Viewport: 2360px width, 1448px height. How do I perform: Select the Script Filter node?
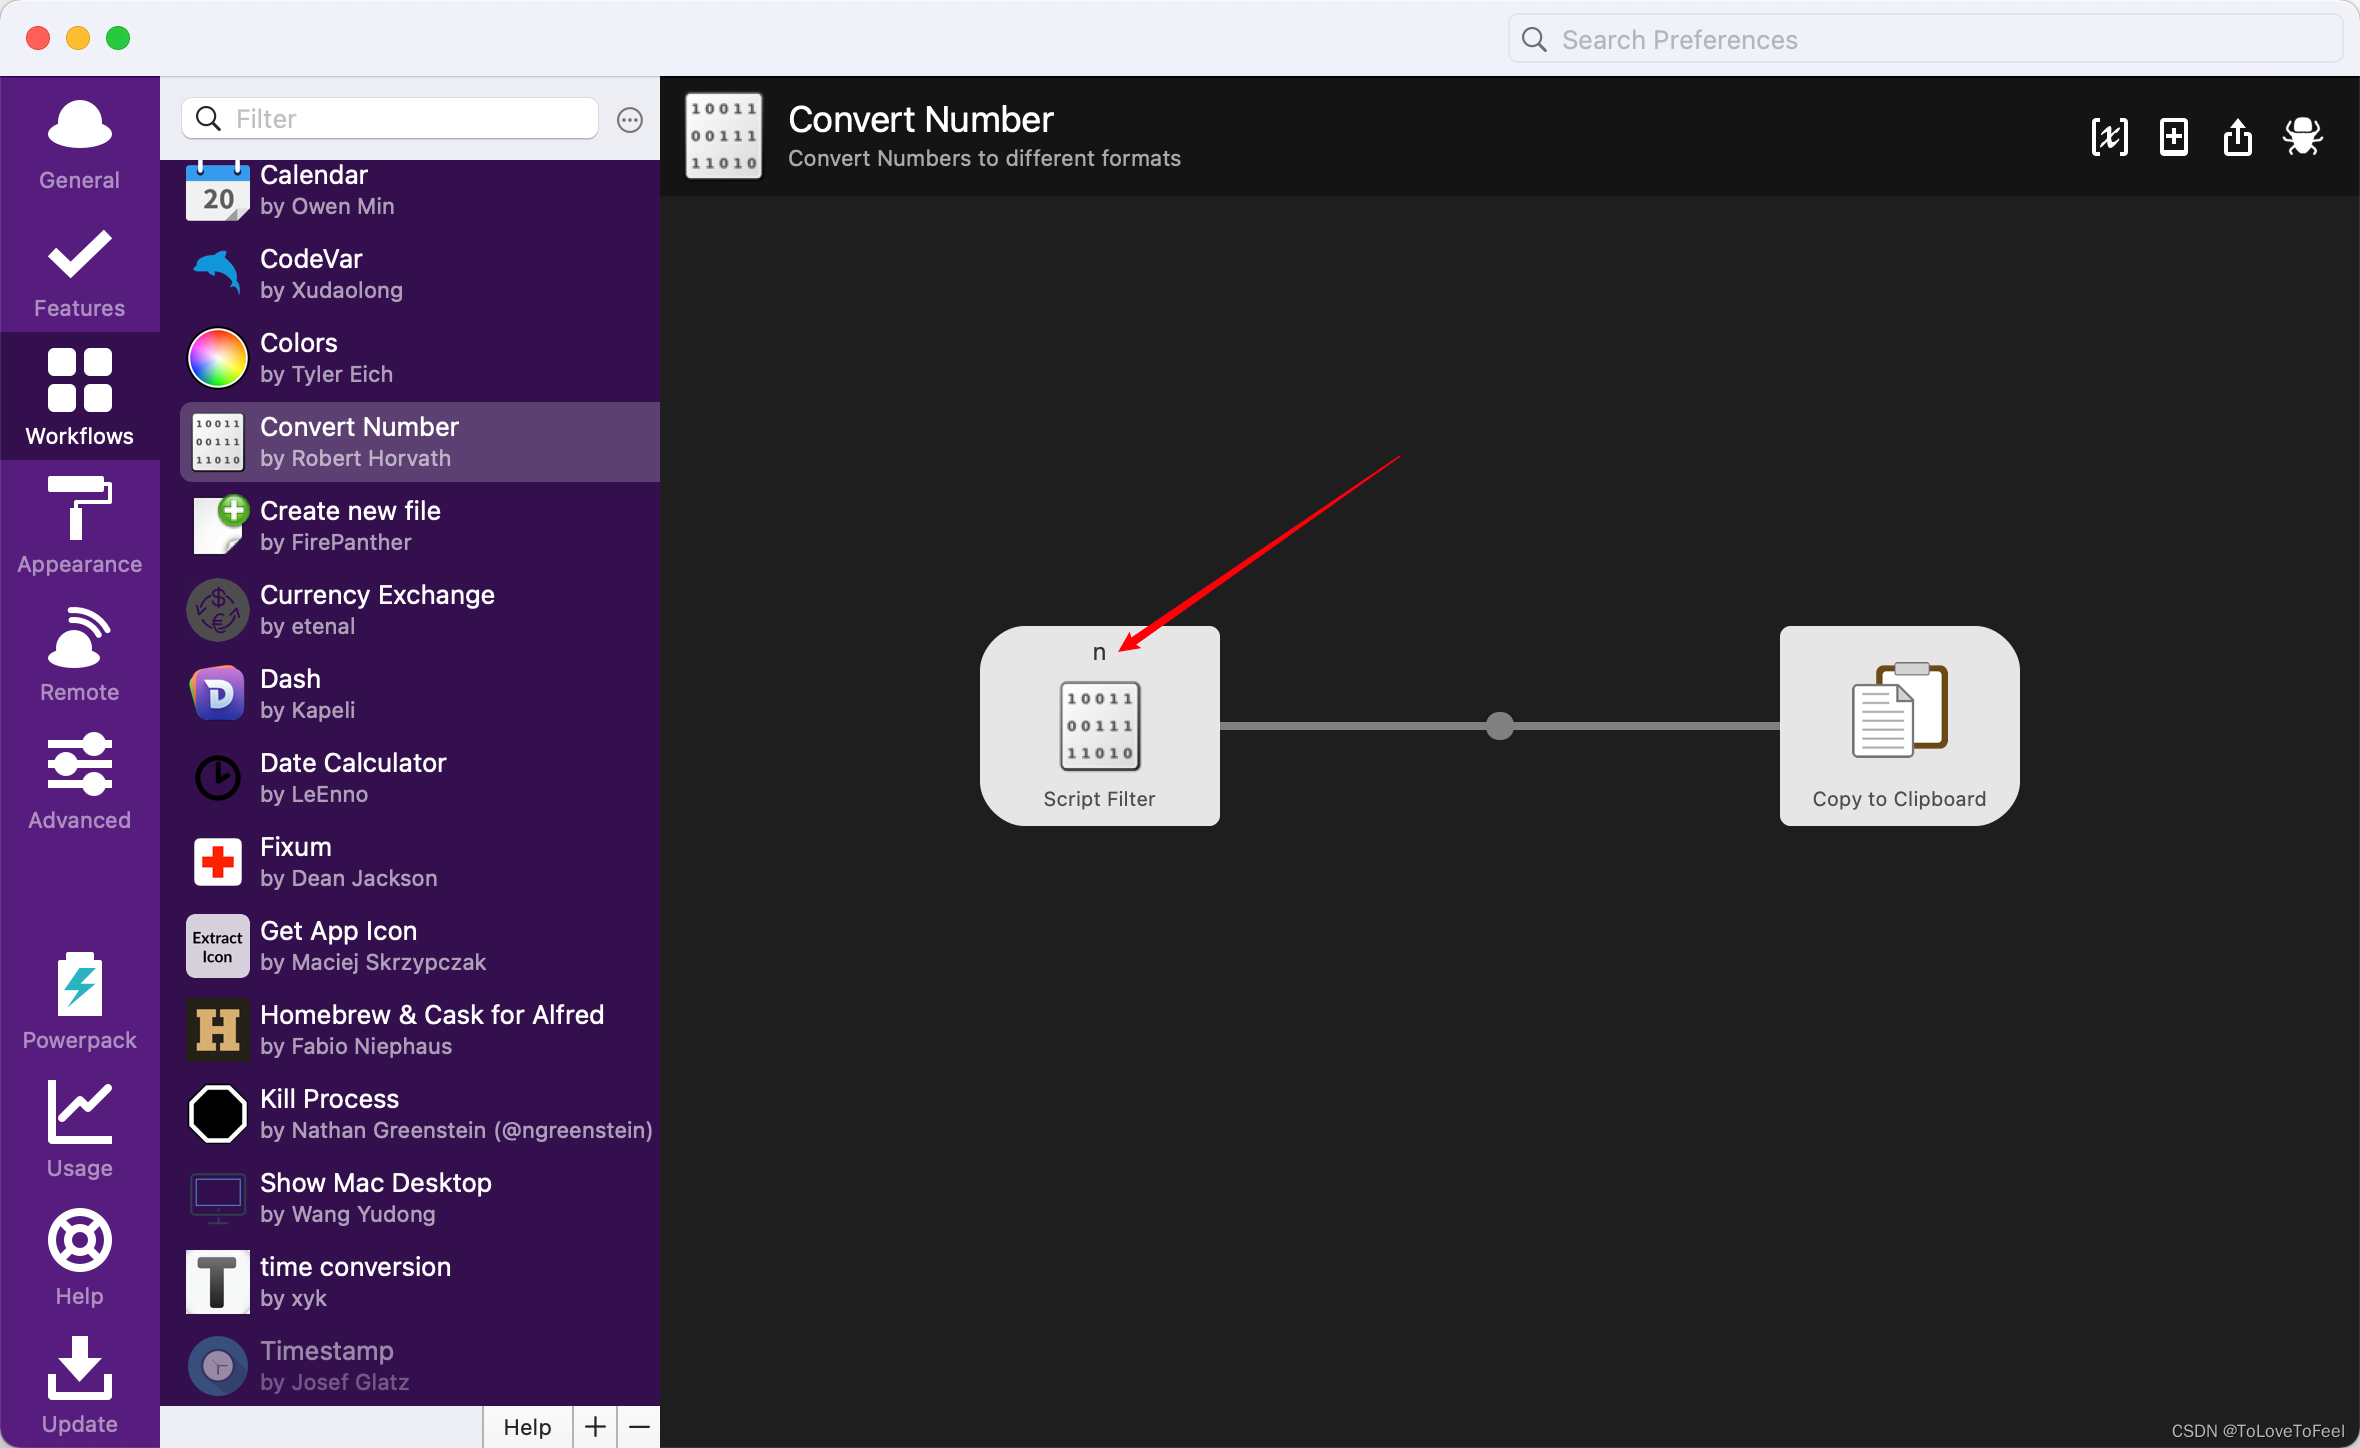pos(1099,726)
